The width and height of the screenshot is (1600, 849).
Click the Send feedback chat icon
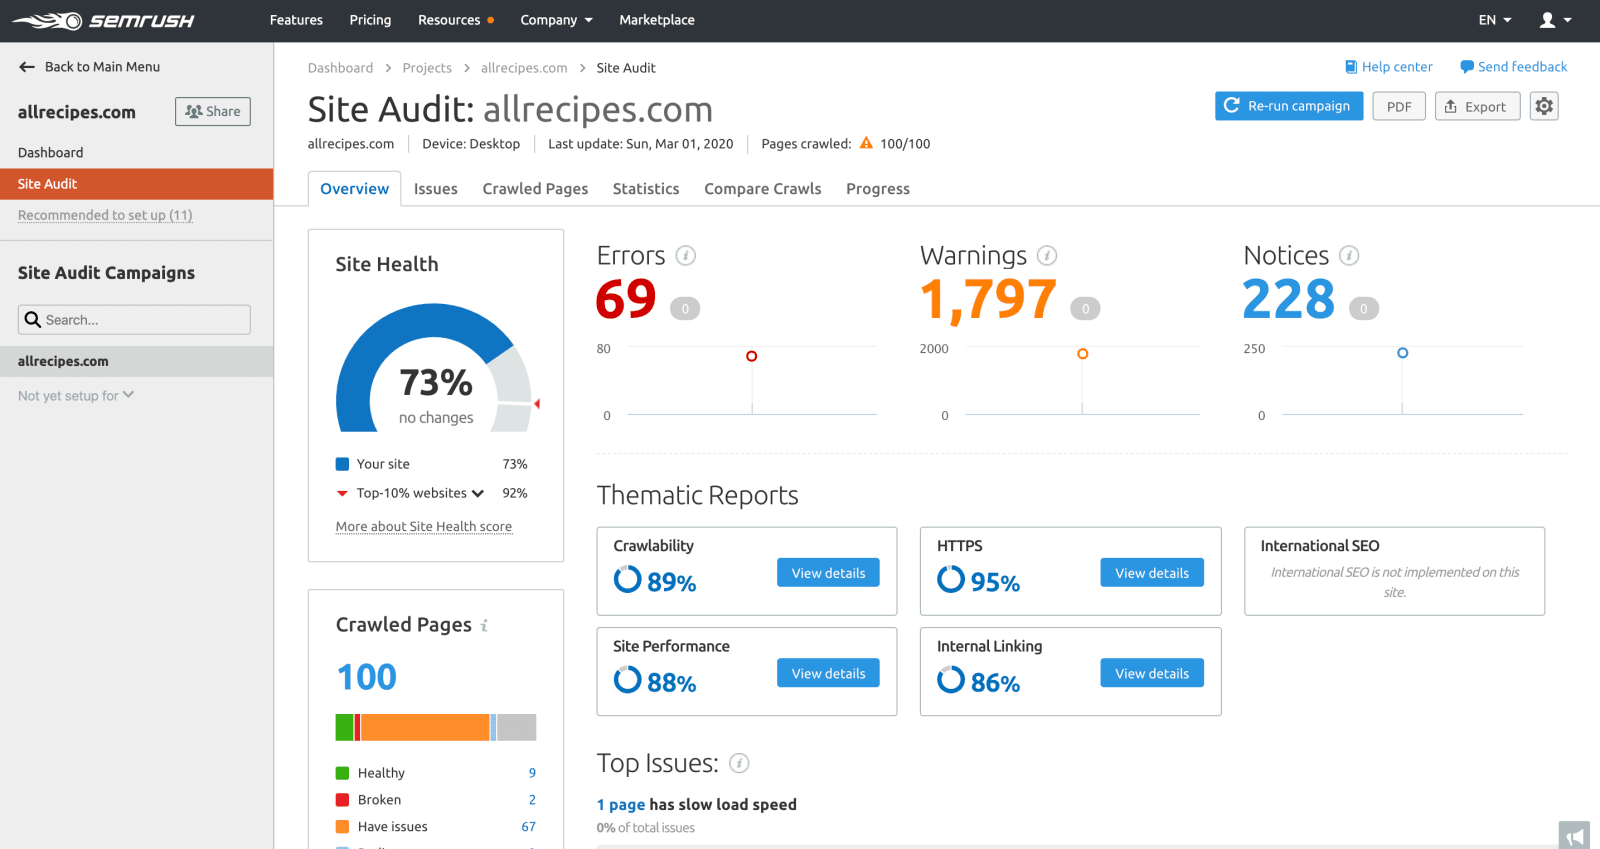(x=1467, y=67)
